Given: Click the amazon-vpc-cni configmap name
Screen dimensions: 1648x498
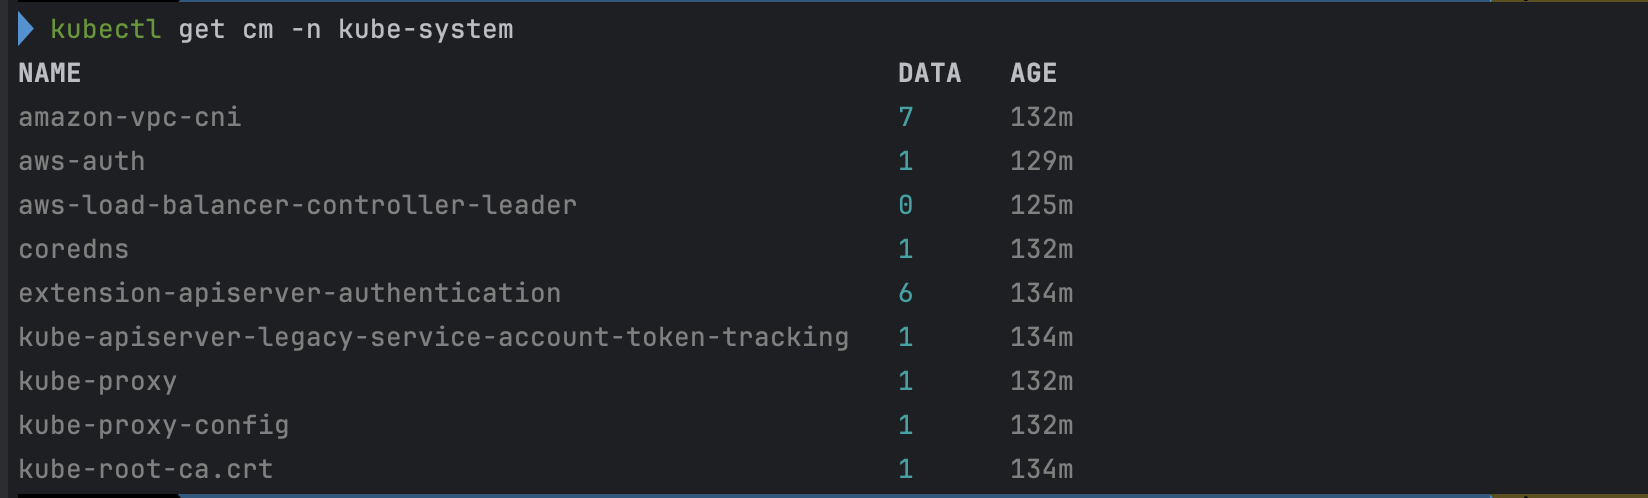Looking at the screenshot, I should click(130, 117).
